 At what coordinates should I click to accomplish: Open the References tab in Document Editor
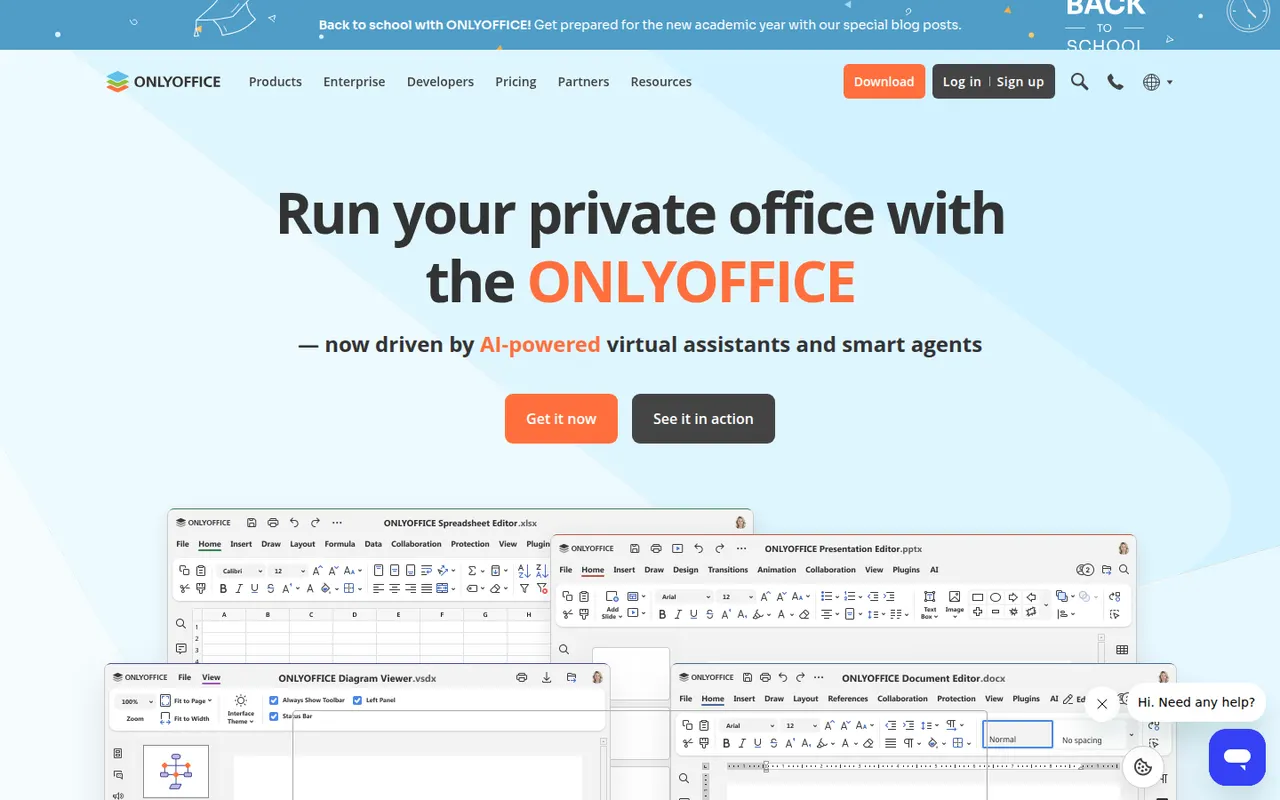tap(848, 699)
